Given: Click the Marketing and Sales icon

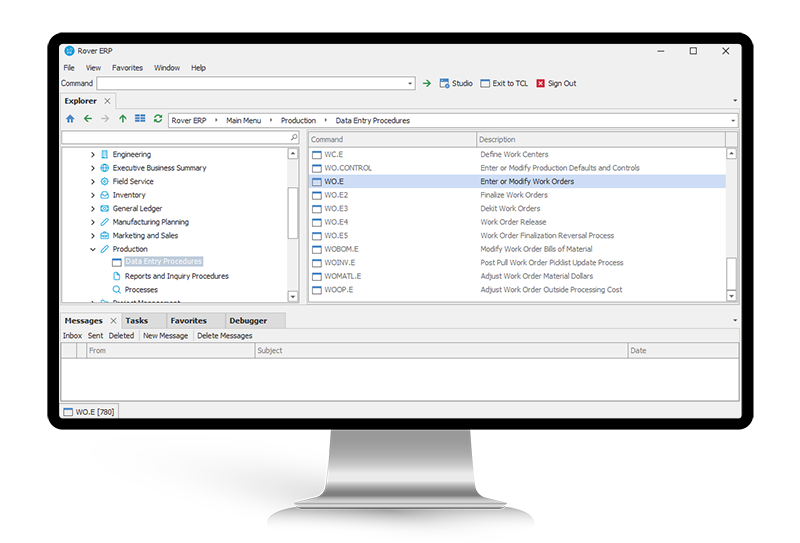Looking at the screenshot, I should pos(105,235).
